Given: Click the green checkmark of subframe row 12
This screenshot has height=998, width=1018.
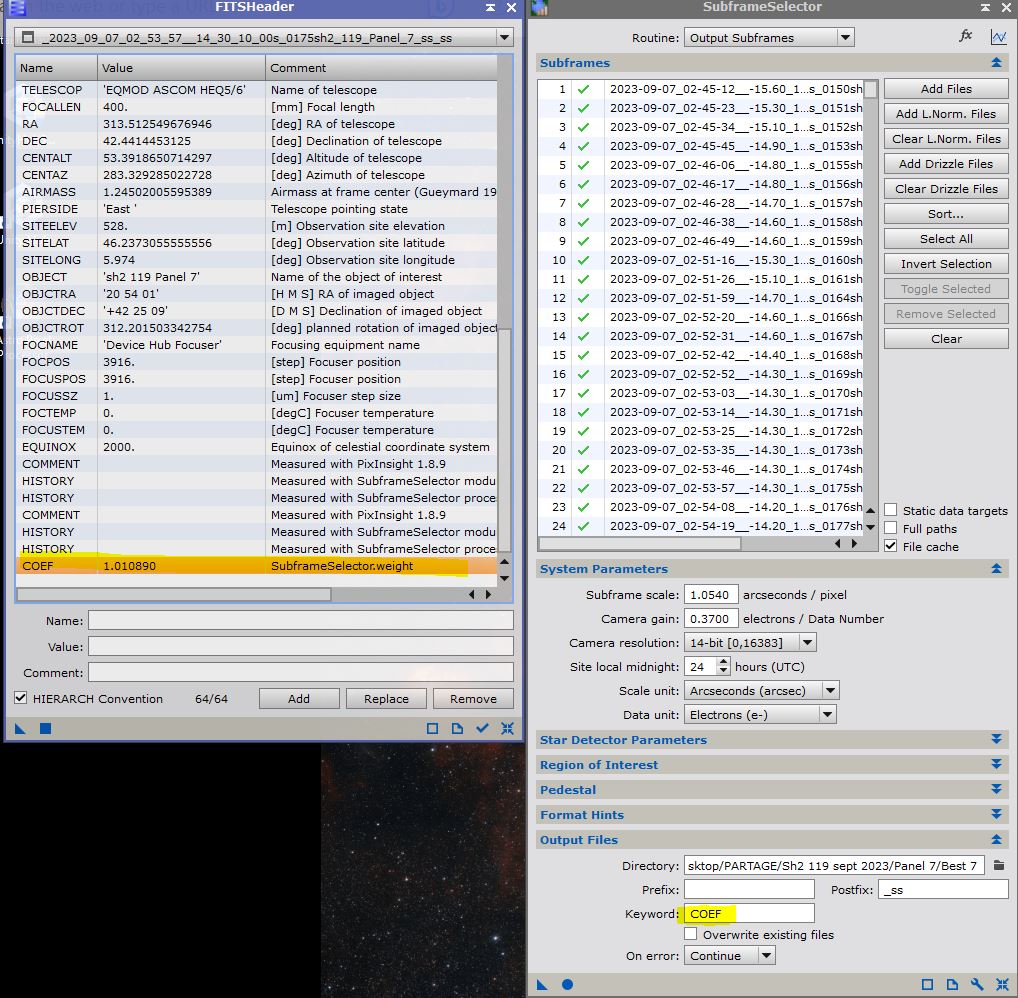Looking at the screenshot, I should 584,298.
